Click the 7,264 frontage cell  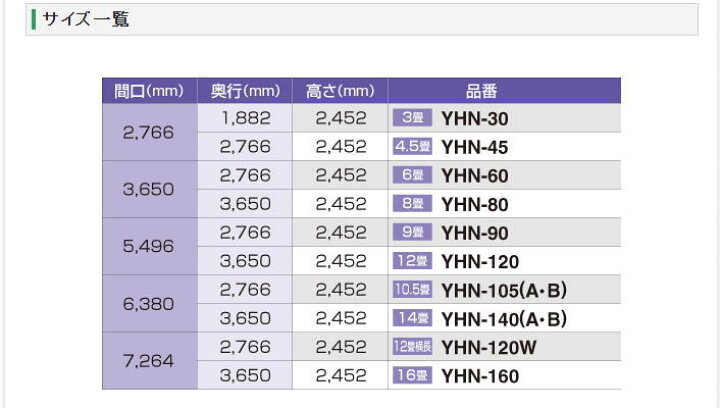[x=148, y=361]
